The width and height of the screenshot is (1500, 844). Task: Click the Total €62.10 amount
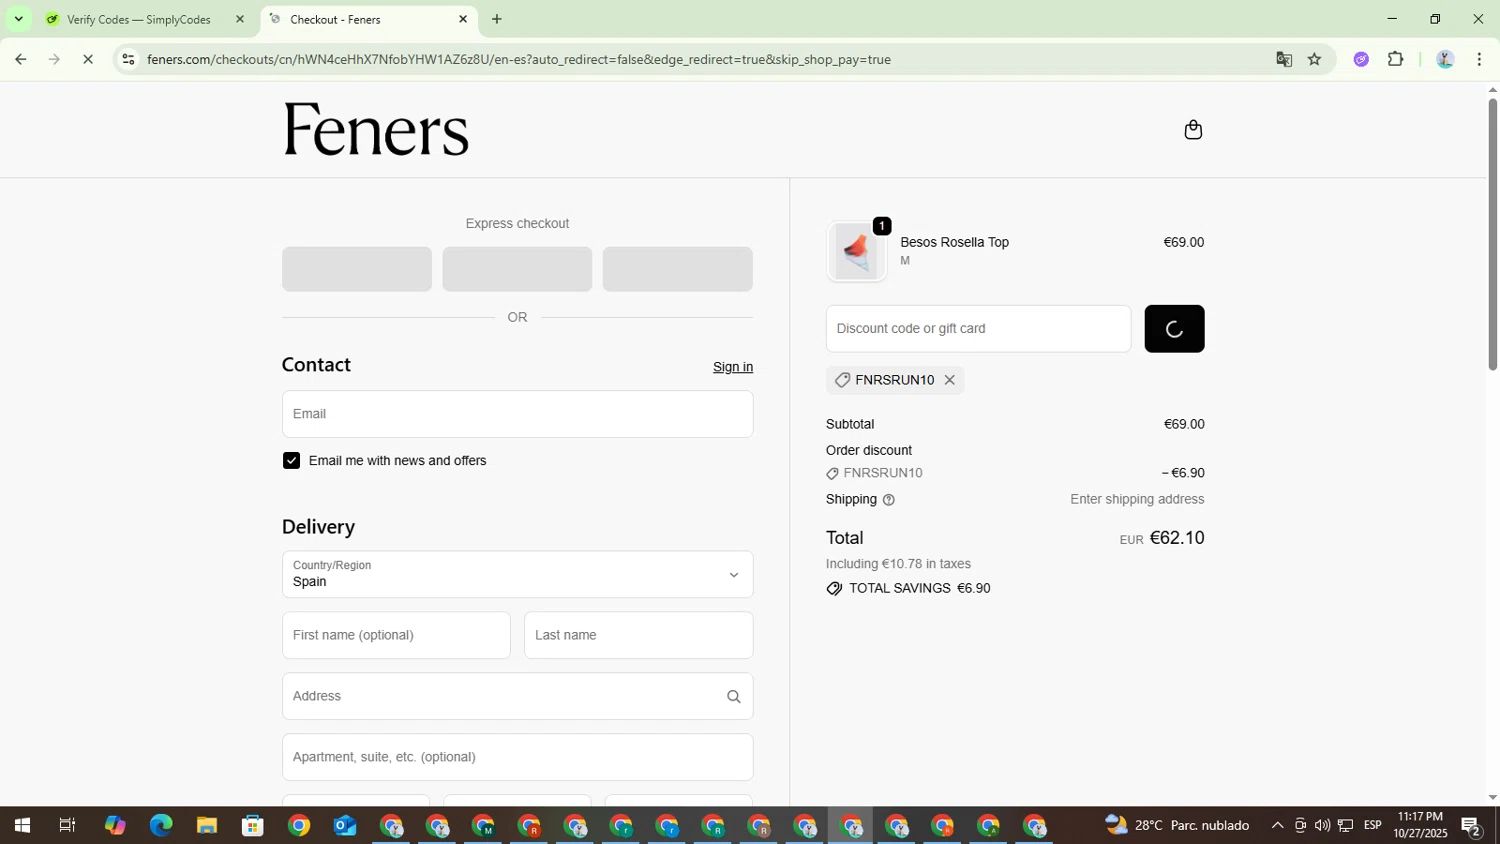click(x=1177, y=538)
